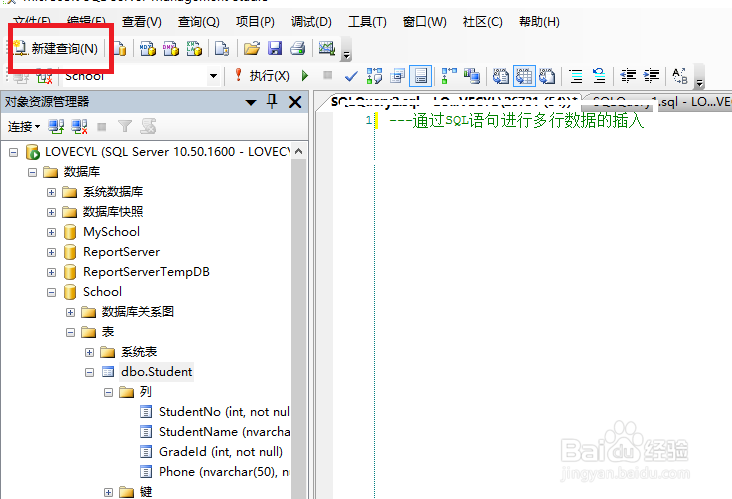Image resolution: width=732 pixels, height=499 pixels.
Task: Expand the ReportServerTempDB database node
Action: (x=51, y=272)
